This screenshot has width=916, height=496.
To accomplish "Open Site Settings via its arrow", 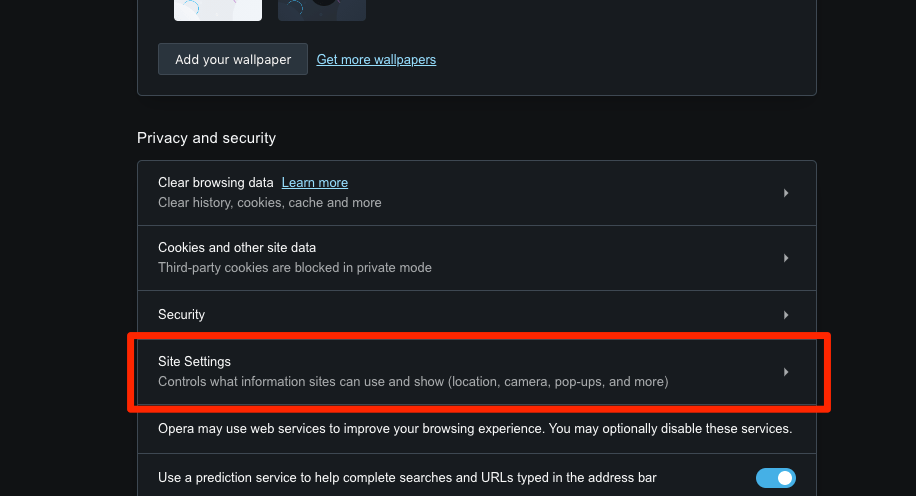I will [x=786, y=372].
